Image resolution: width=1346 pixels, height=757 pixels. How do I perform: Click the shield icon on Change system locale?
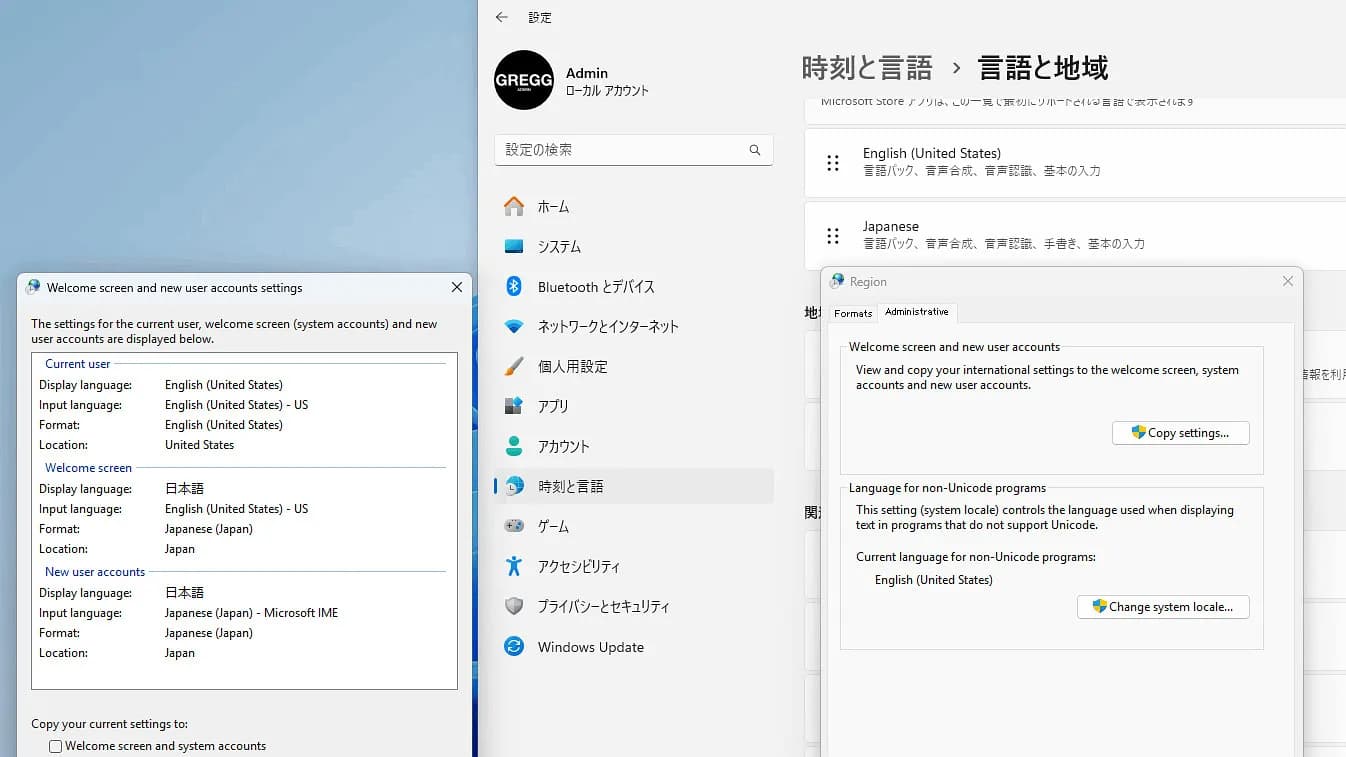coord(1099,606)
